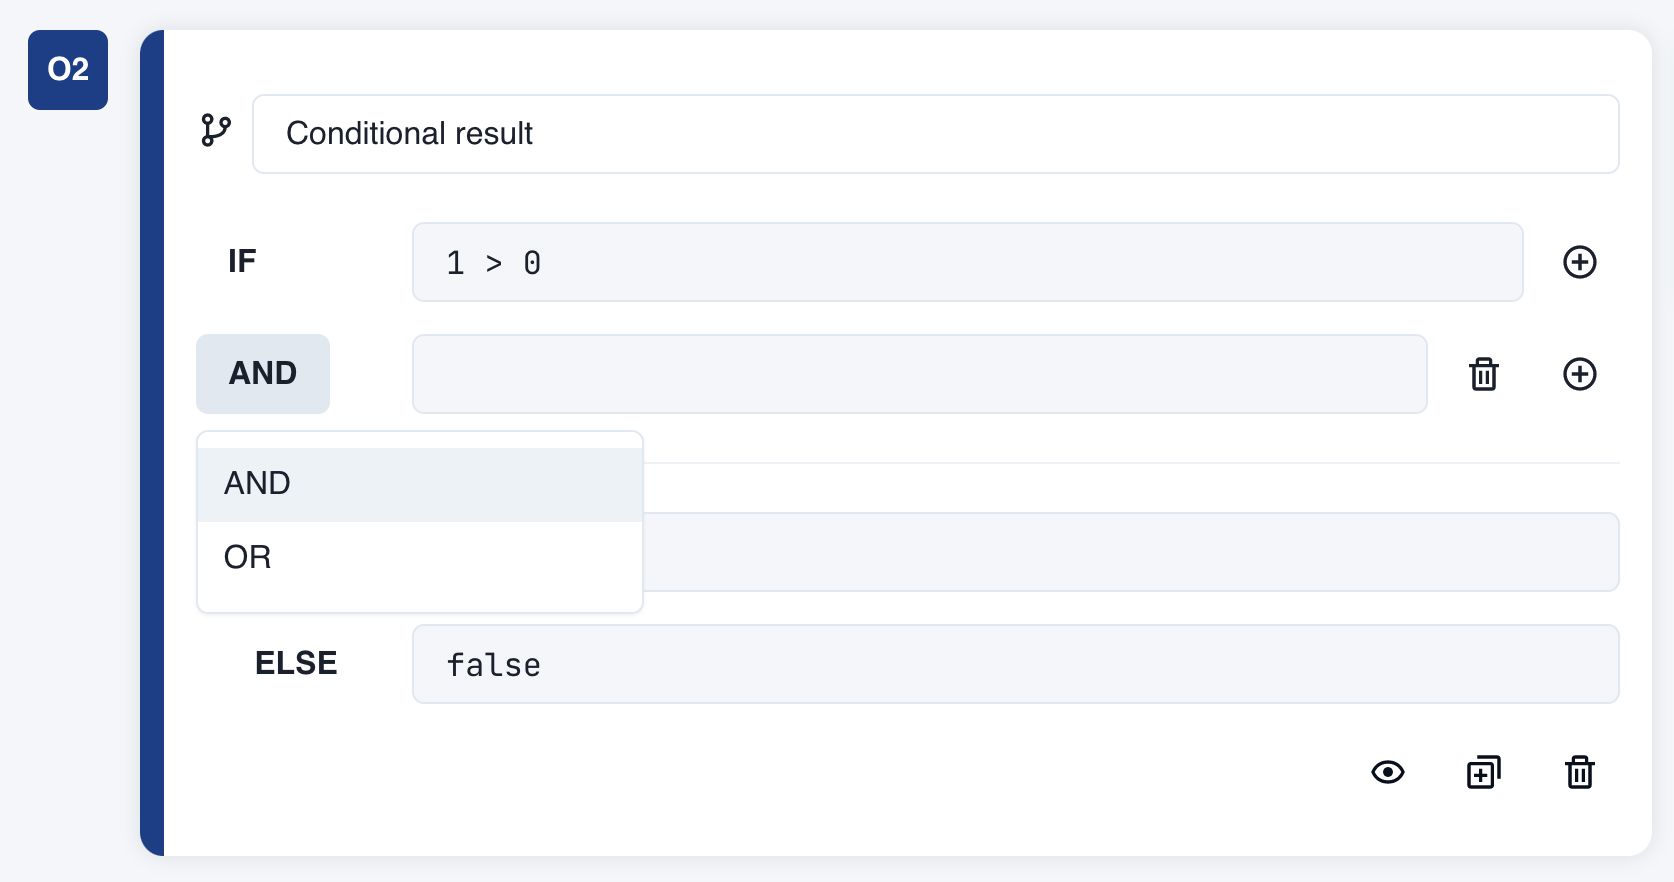Add another condition to the IF row

pos(1580,262)
